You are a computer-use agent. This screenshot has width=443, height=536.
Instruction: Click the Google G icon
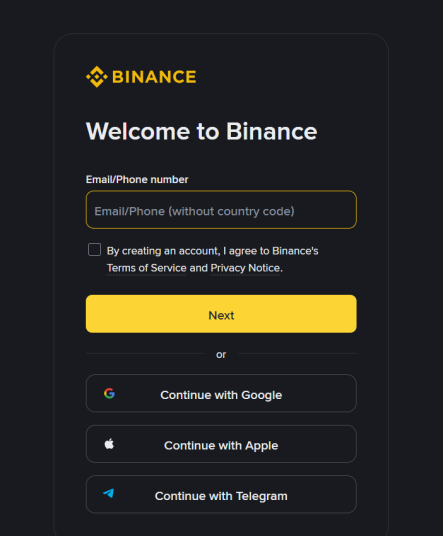(109, 393)
